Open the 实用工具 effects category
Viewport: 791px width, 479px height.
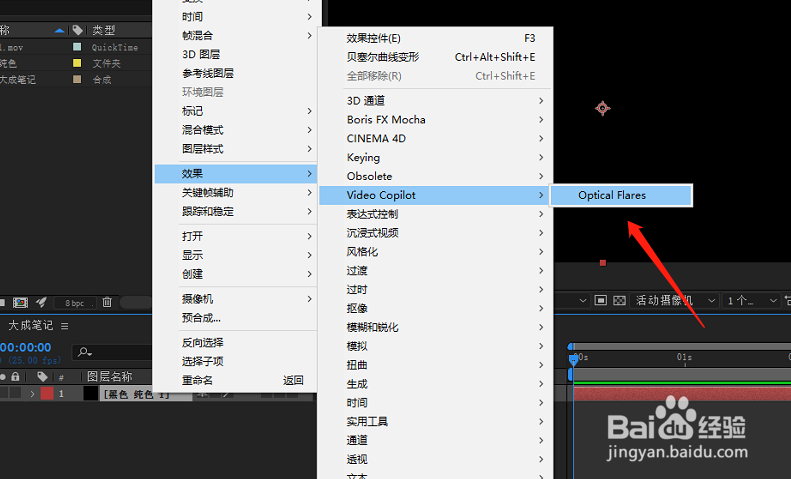(x=435, y=422)
